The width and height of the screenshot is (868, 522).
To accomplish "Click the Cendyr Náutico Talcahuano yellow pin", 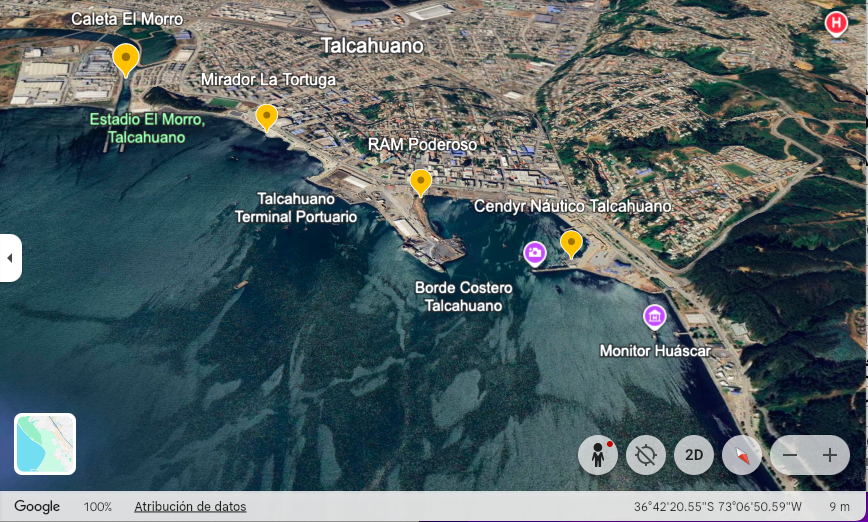I will coord(571,242).
